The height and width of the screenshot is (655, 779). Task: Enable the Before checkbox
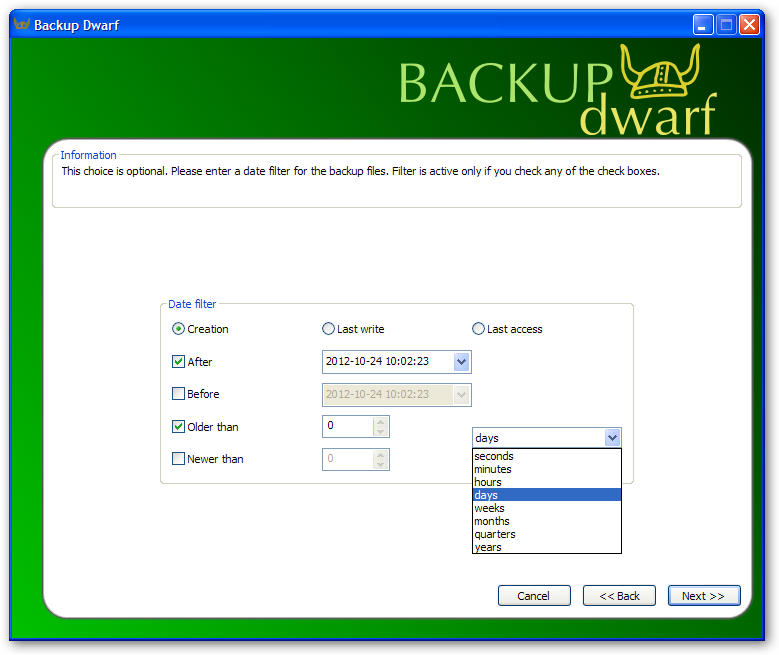click(178, 394)
